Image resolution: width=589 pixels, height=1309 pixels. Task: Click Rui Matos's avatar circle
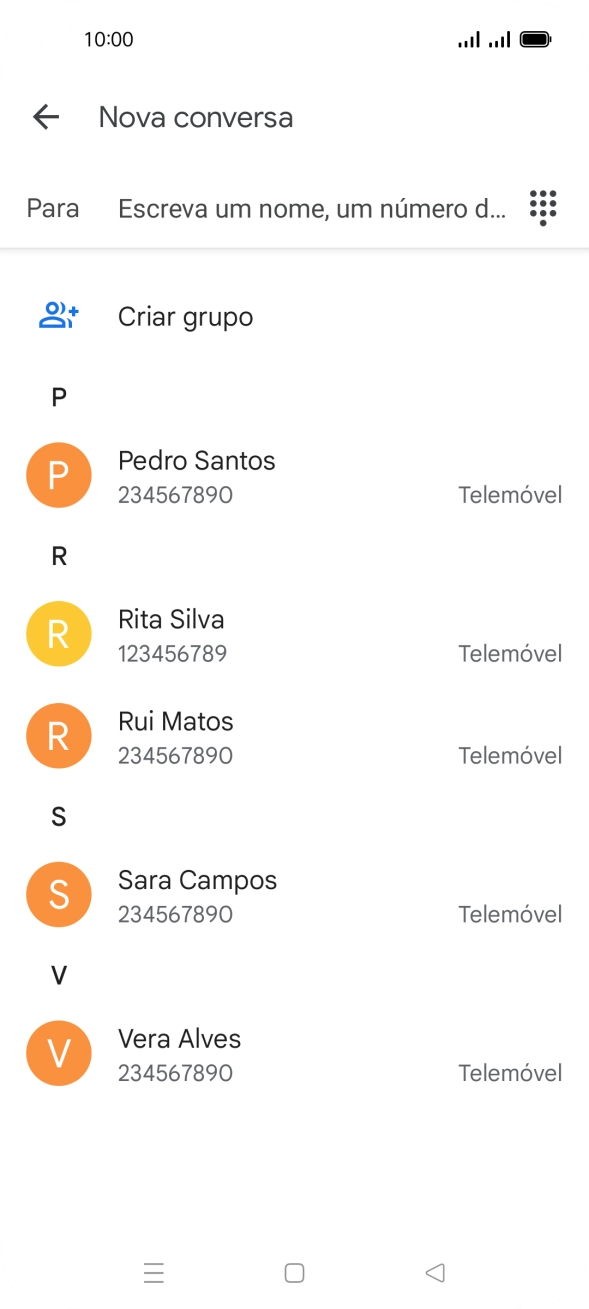pos(58,735)
